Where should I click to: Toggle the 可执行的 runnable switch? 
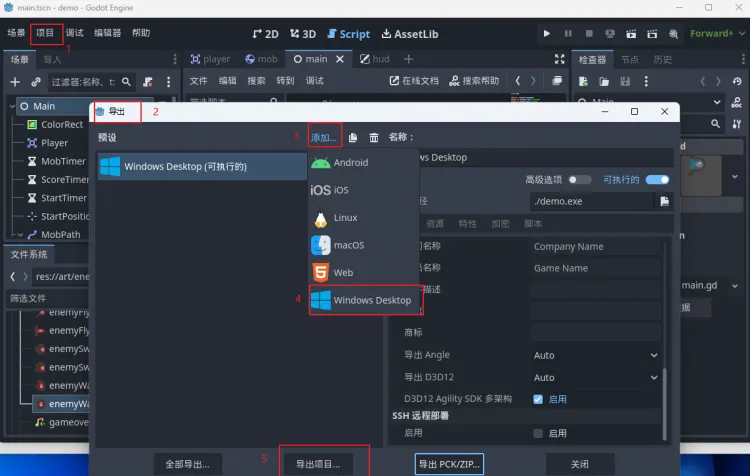click(657, 180)
